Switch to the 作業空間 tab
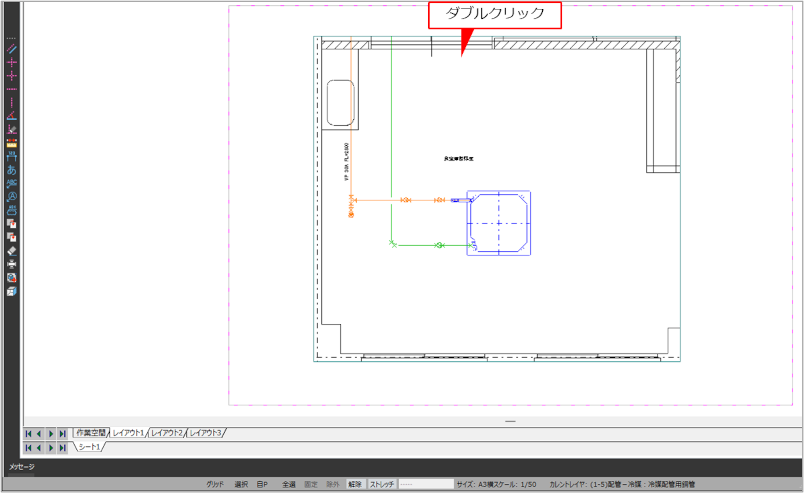Screen dimensions: 804x493 [90, 433]
